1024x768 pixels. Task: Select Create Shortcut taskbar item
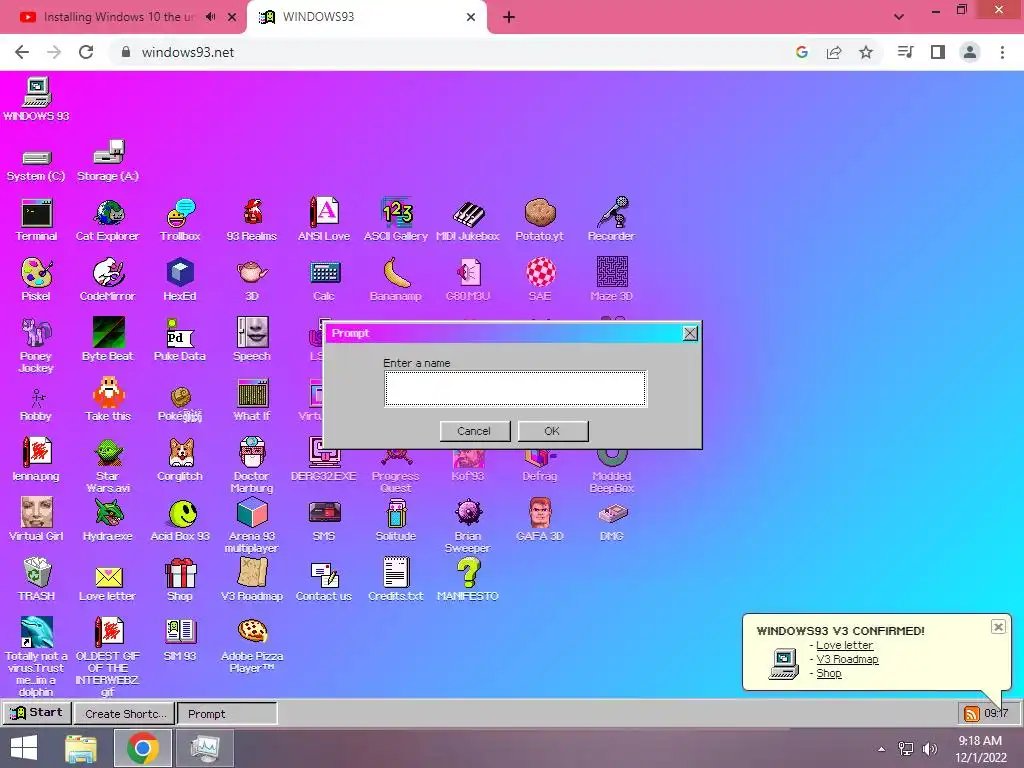pos(125,714)
